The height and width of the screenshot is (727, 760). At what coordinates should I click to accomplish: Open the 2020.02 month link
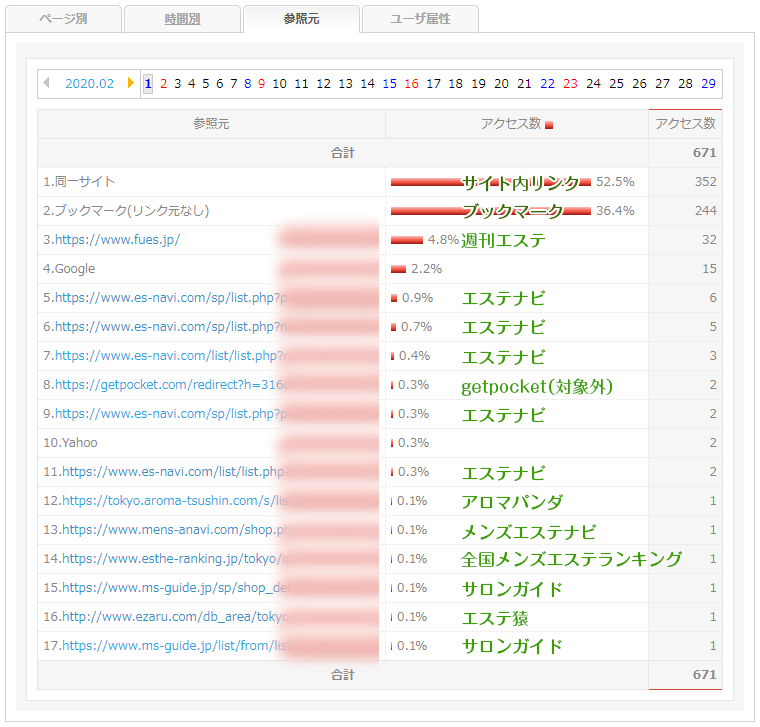coord(89,84)
